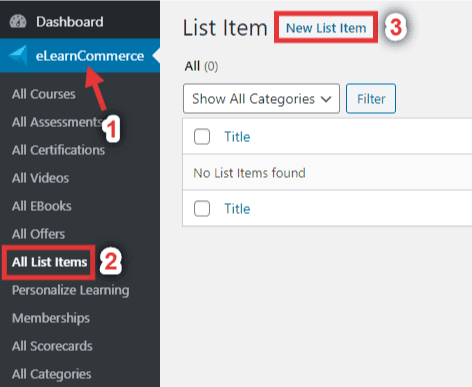Open the All EBooks section
The image size is (472, 387).
[42, 206]
